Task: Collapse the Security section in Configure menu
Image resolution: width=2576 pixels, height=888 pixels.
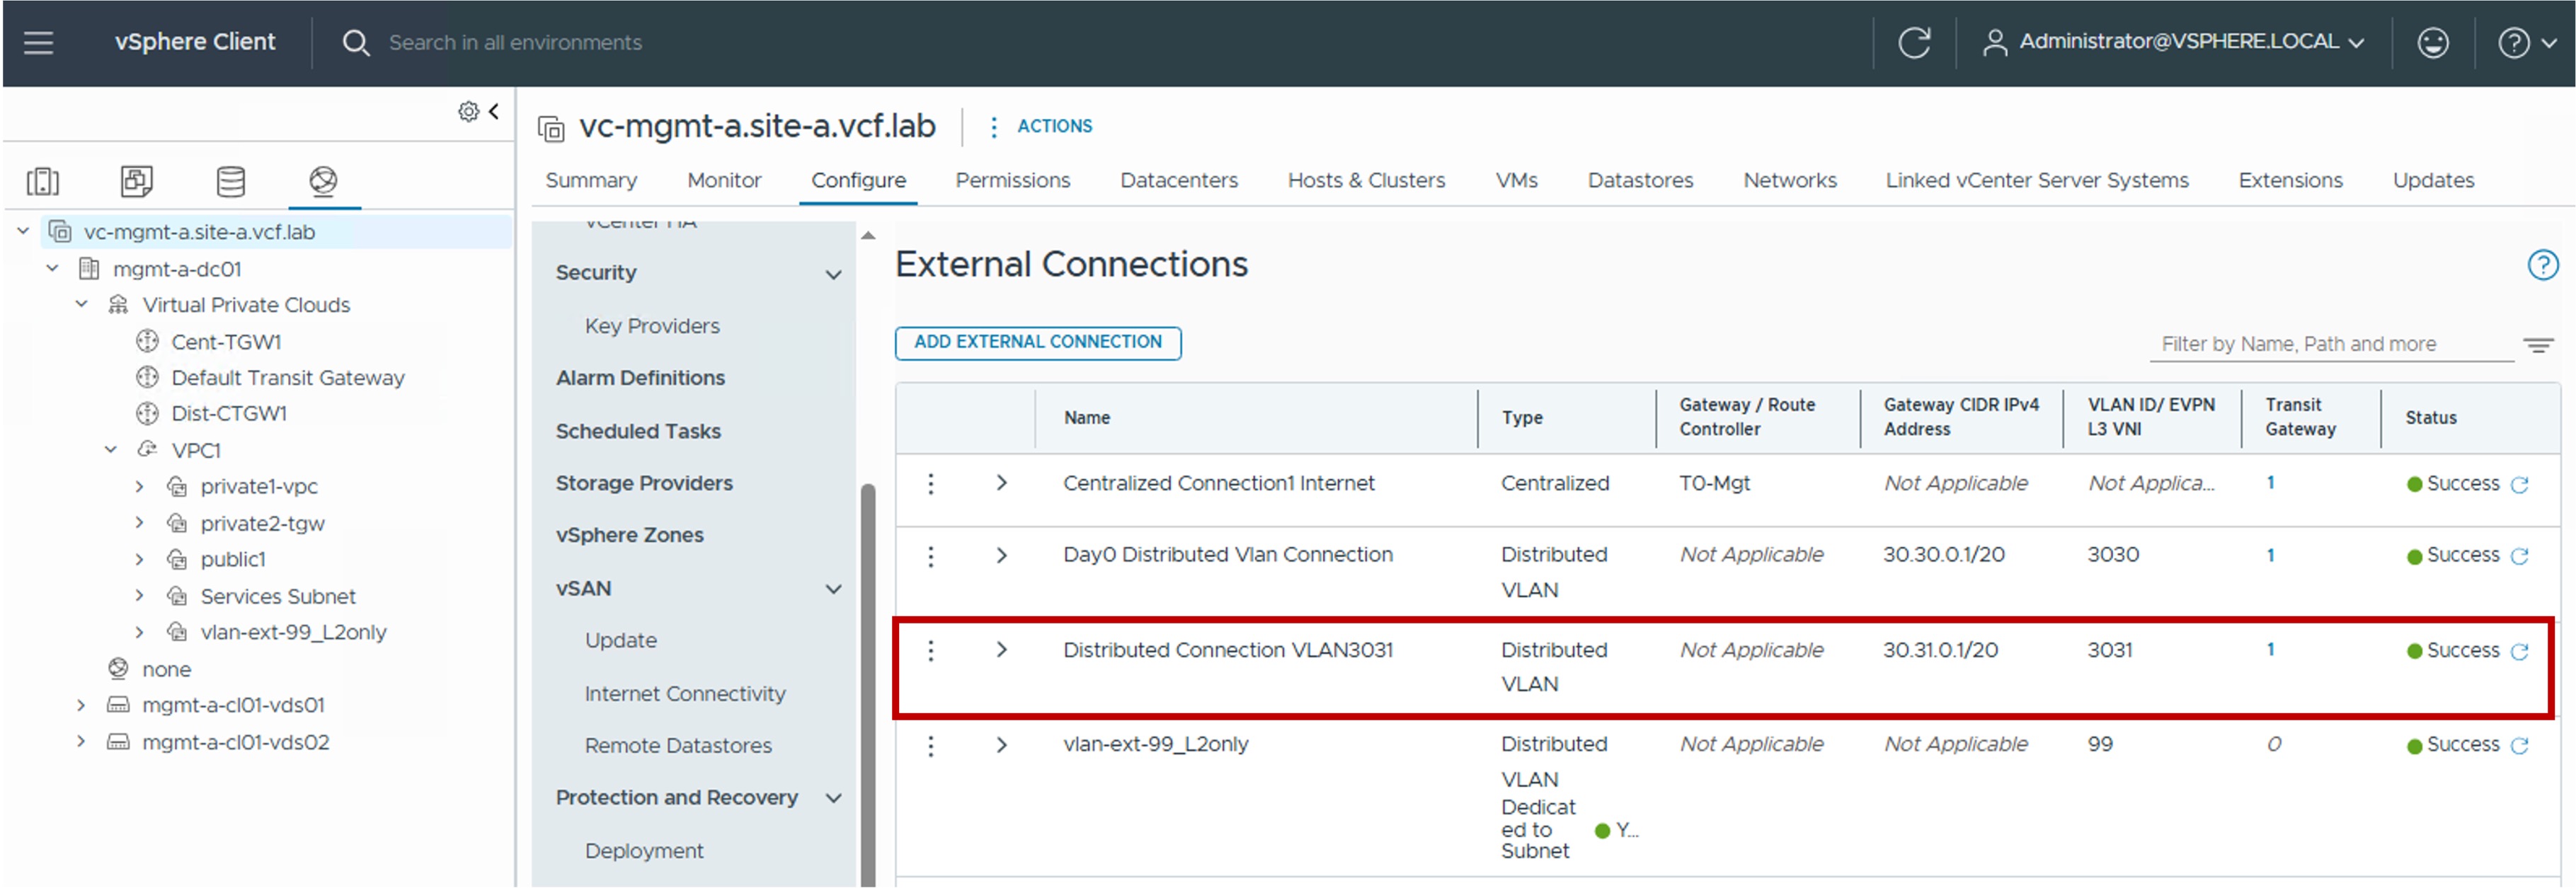Action: click(833, 274)
